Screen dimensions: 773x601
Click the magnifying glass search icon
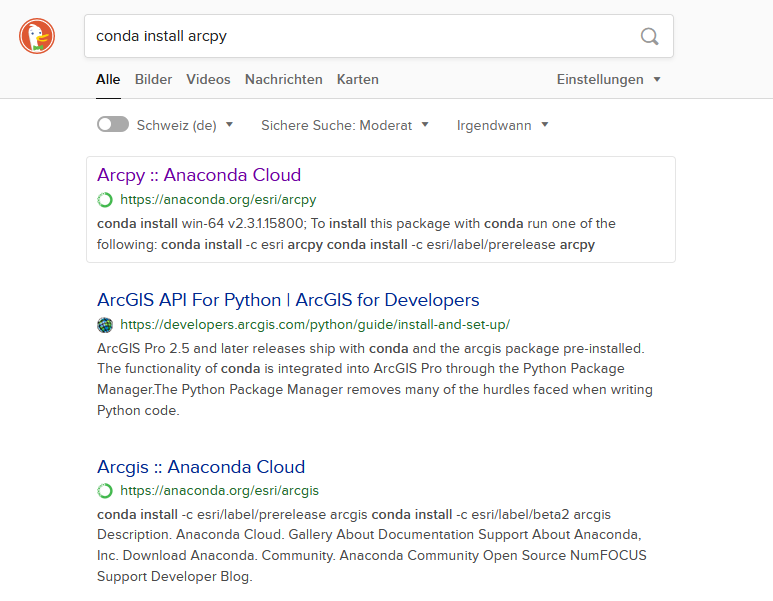(649, 36)
